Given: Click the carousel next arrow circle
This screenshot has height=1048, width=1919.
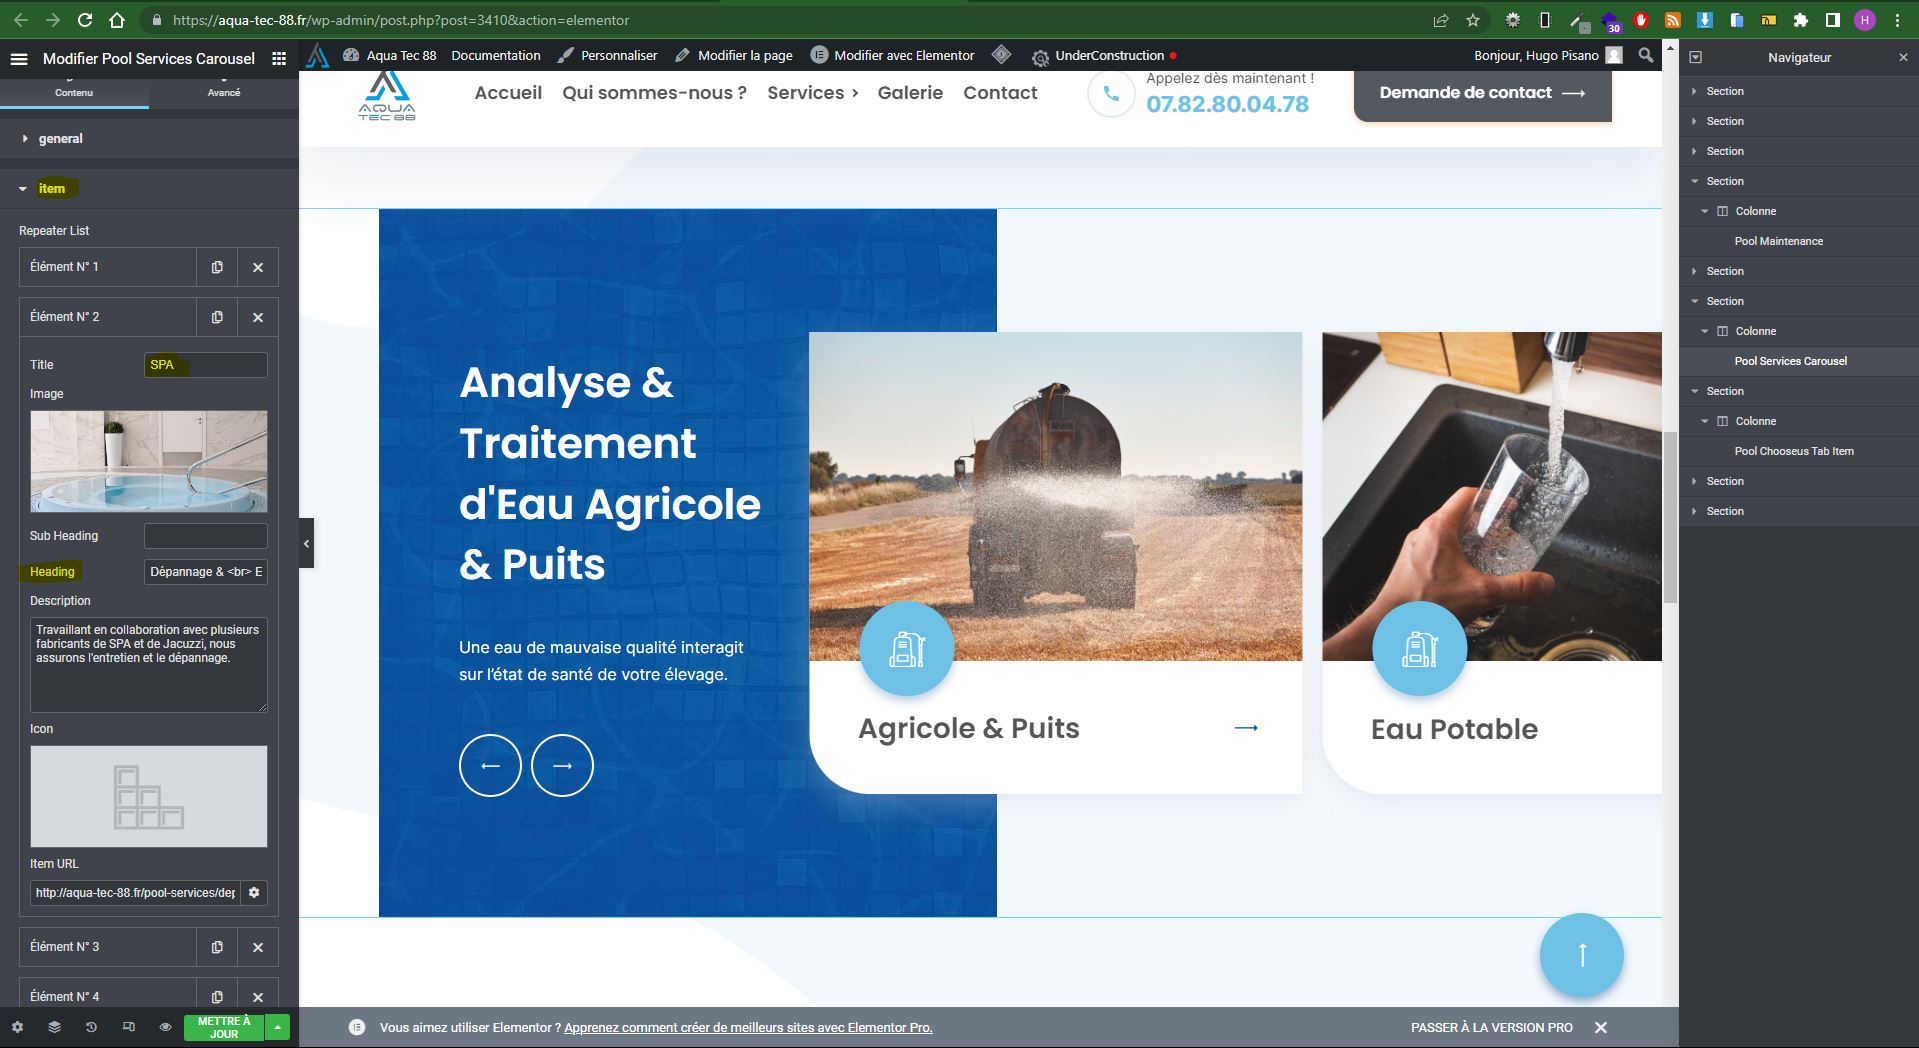Looking at the screenshot, I should tap(562, 766).
